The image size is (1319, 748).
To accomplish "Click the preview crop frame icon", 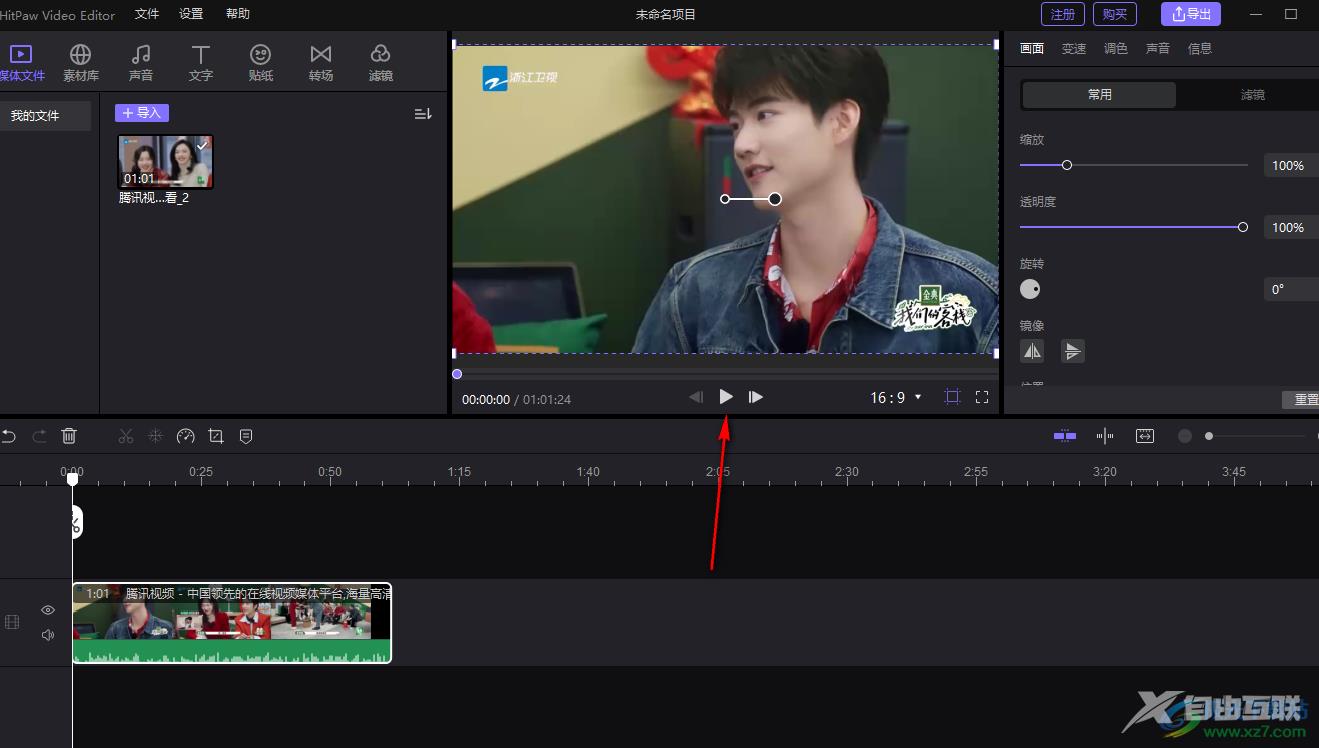I will [x=952, y=397].
